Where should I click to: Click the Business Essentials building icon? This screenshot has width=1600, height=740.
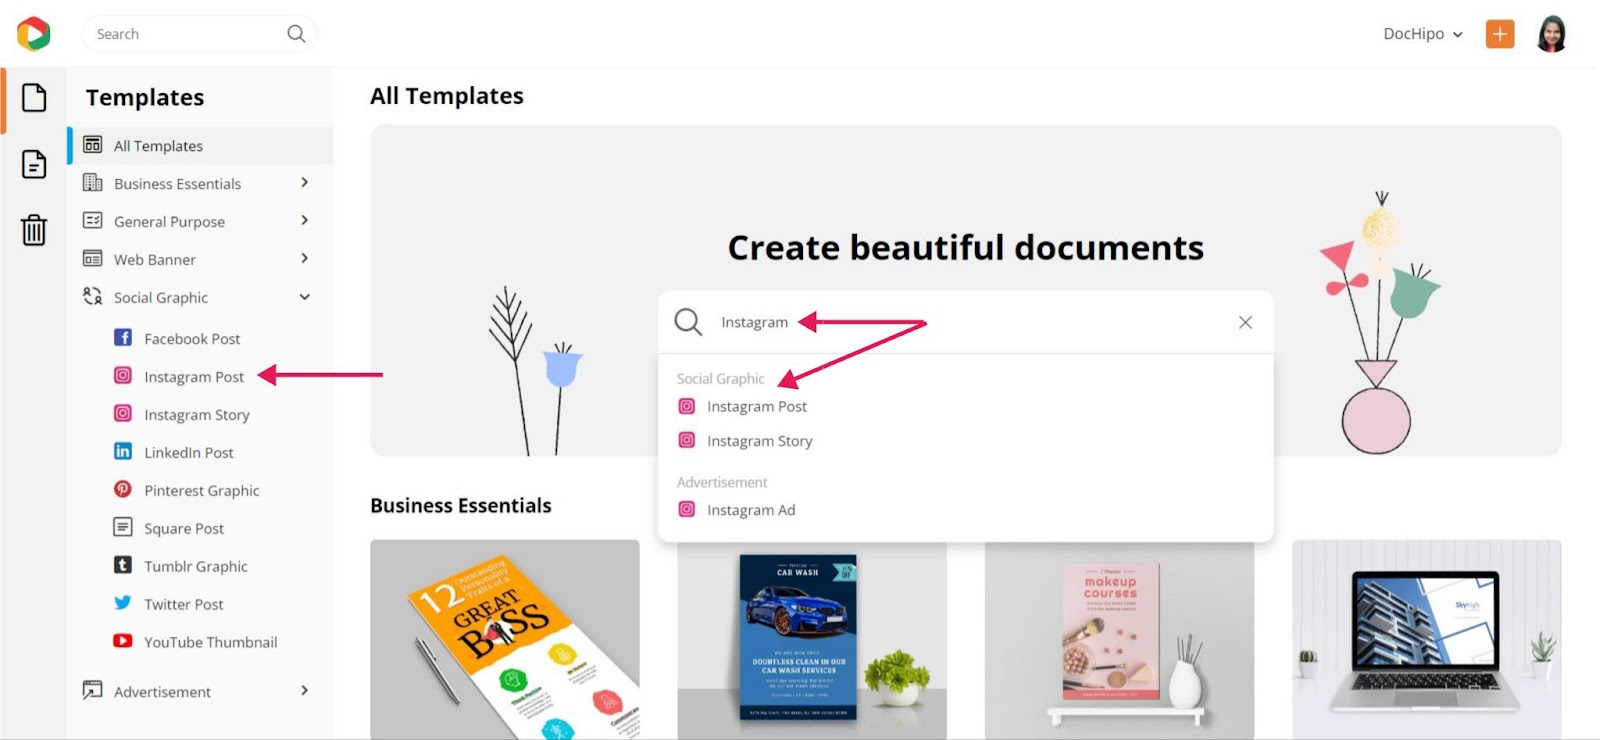[93, 183]
